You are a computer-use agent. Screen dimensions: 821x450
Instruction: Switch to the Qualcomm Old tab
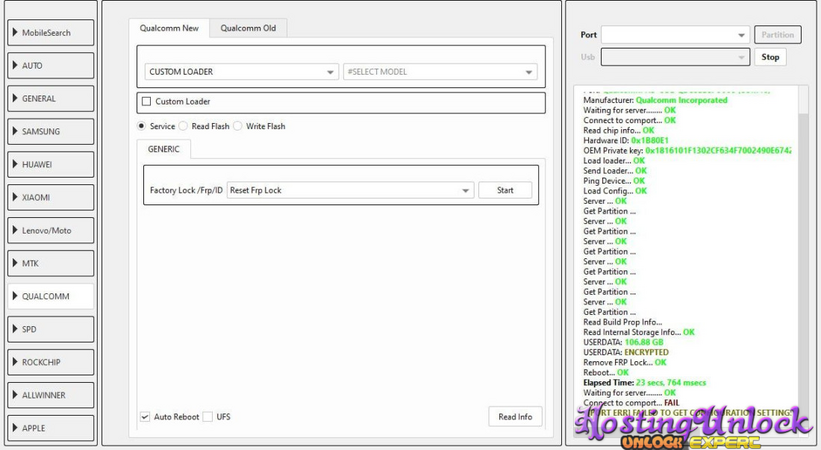pyautogui.click(x=248, y=28)
